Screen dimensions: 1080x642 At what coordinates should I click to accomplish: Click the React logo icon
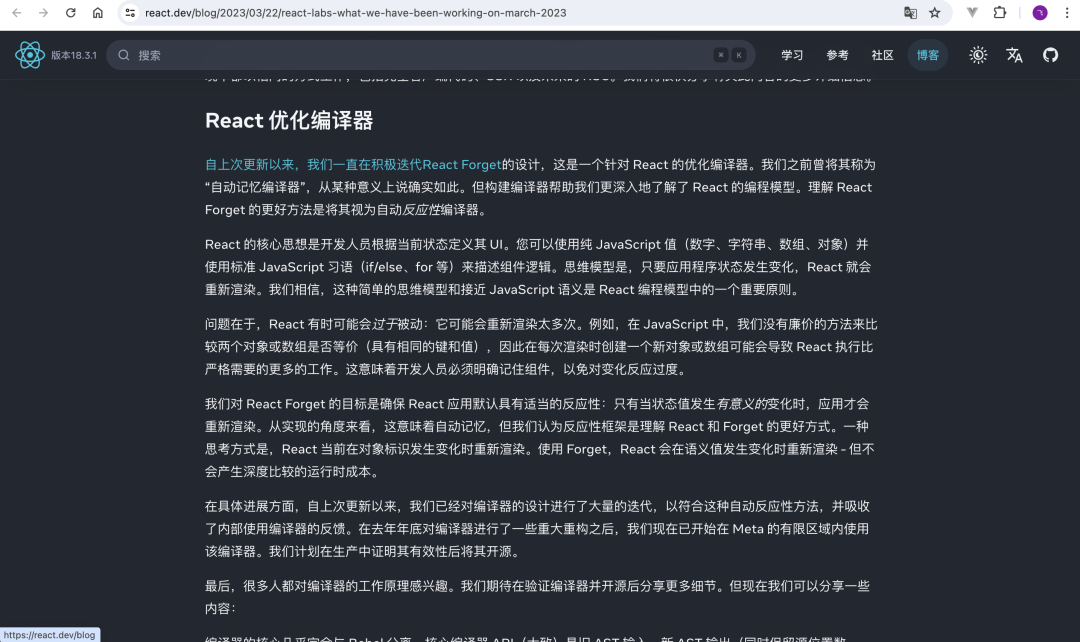[29, 55]
